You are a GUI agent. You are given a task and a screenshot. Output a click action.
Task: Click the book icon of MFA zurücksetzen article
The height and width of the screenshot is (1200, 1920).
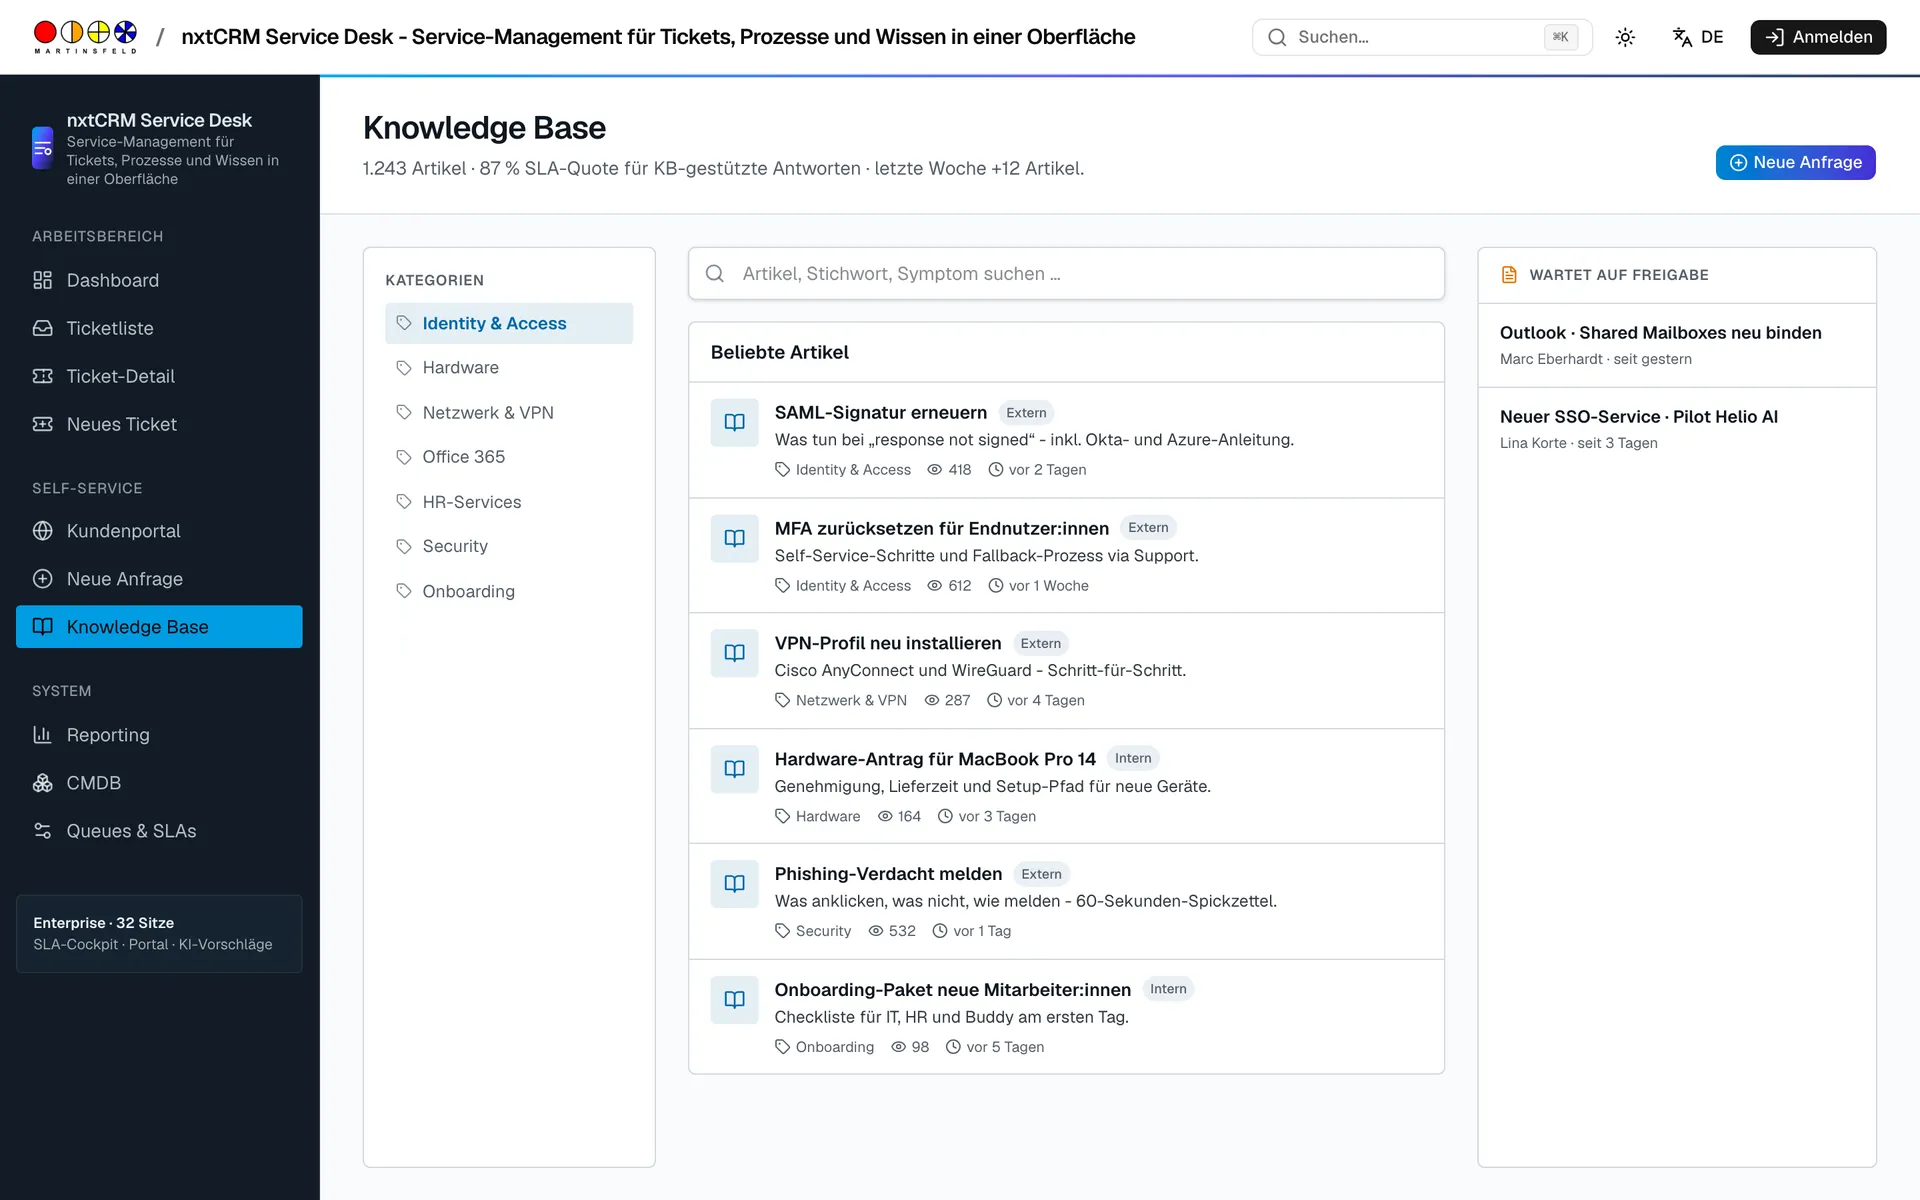[735, 538]
